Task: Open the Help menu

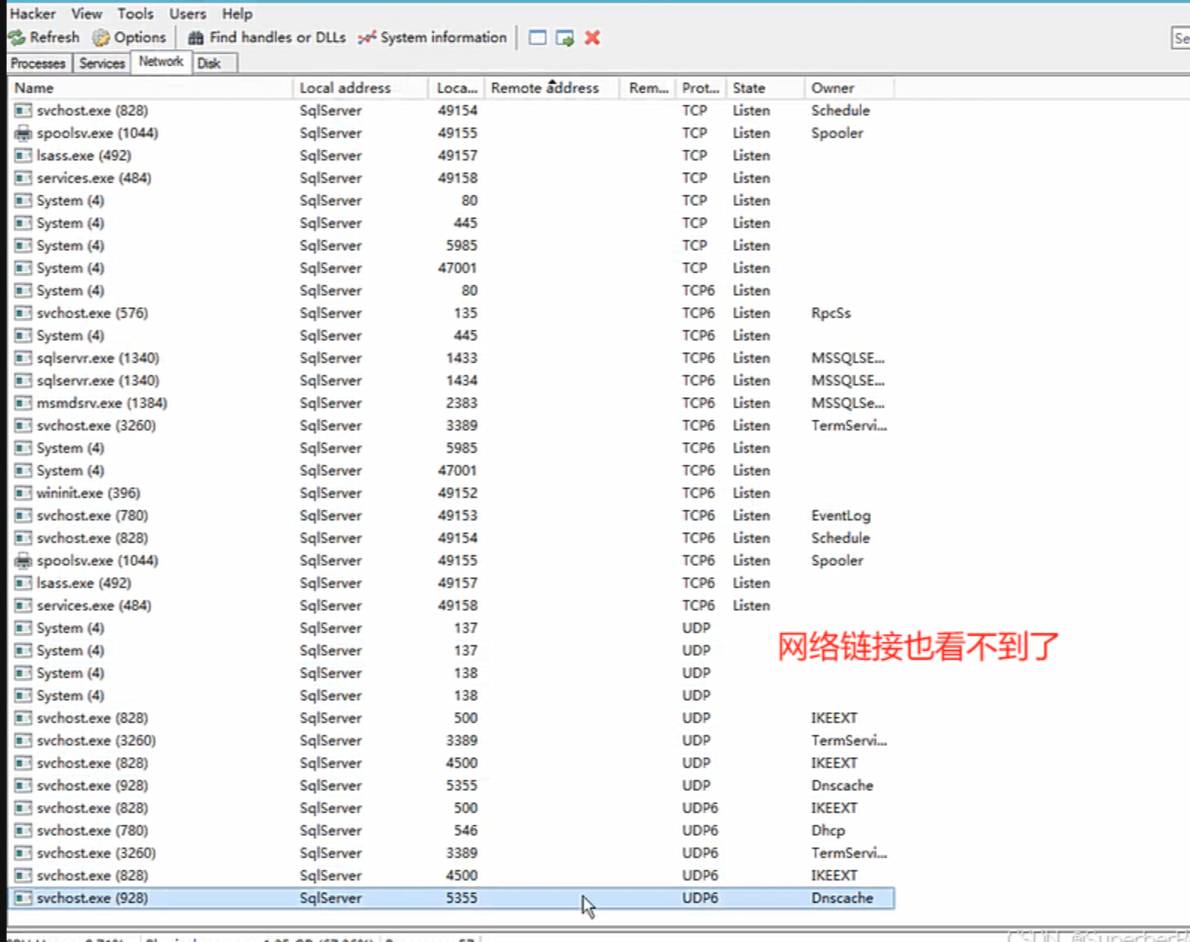Action: coord(237,14)
